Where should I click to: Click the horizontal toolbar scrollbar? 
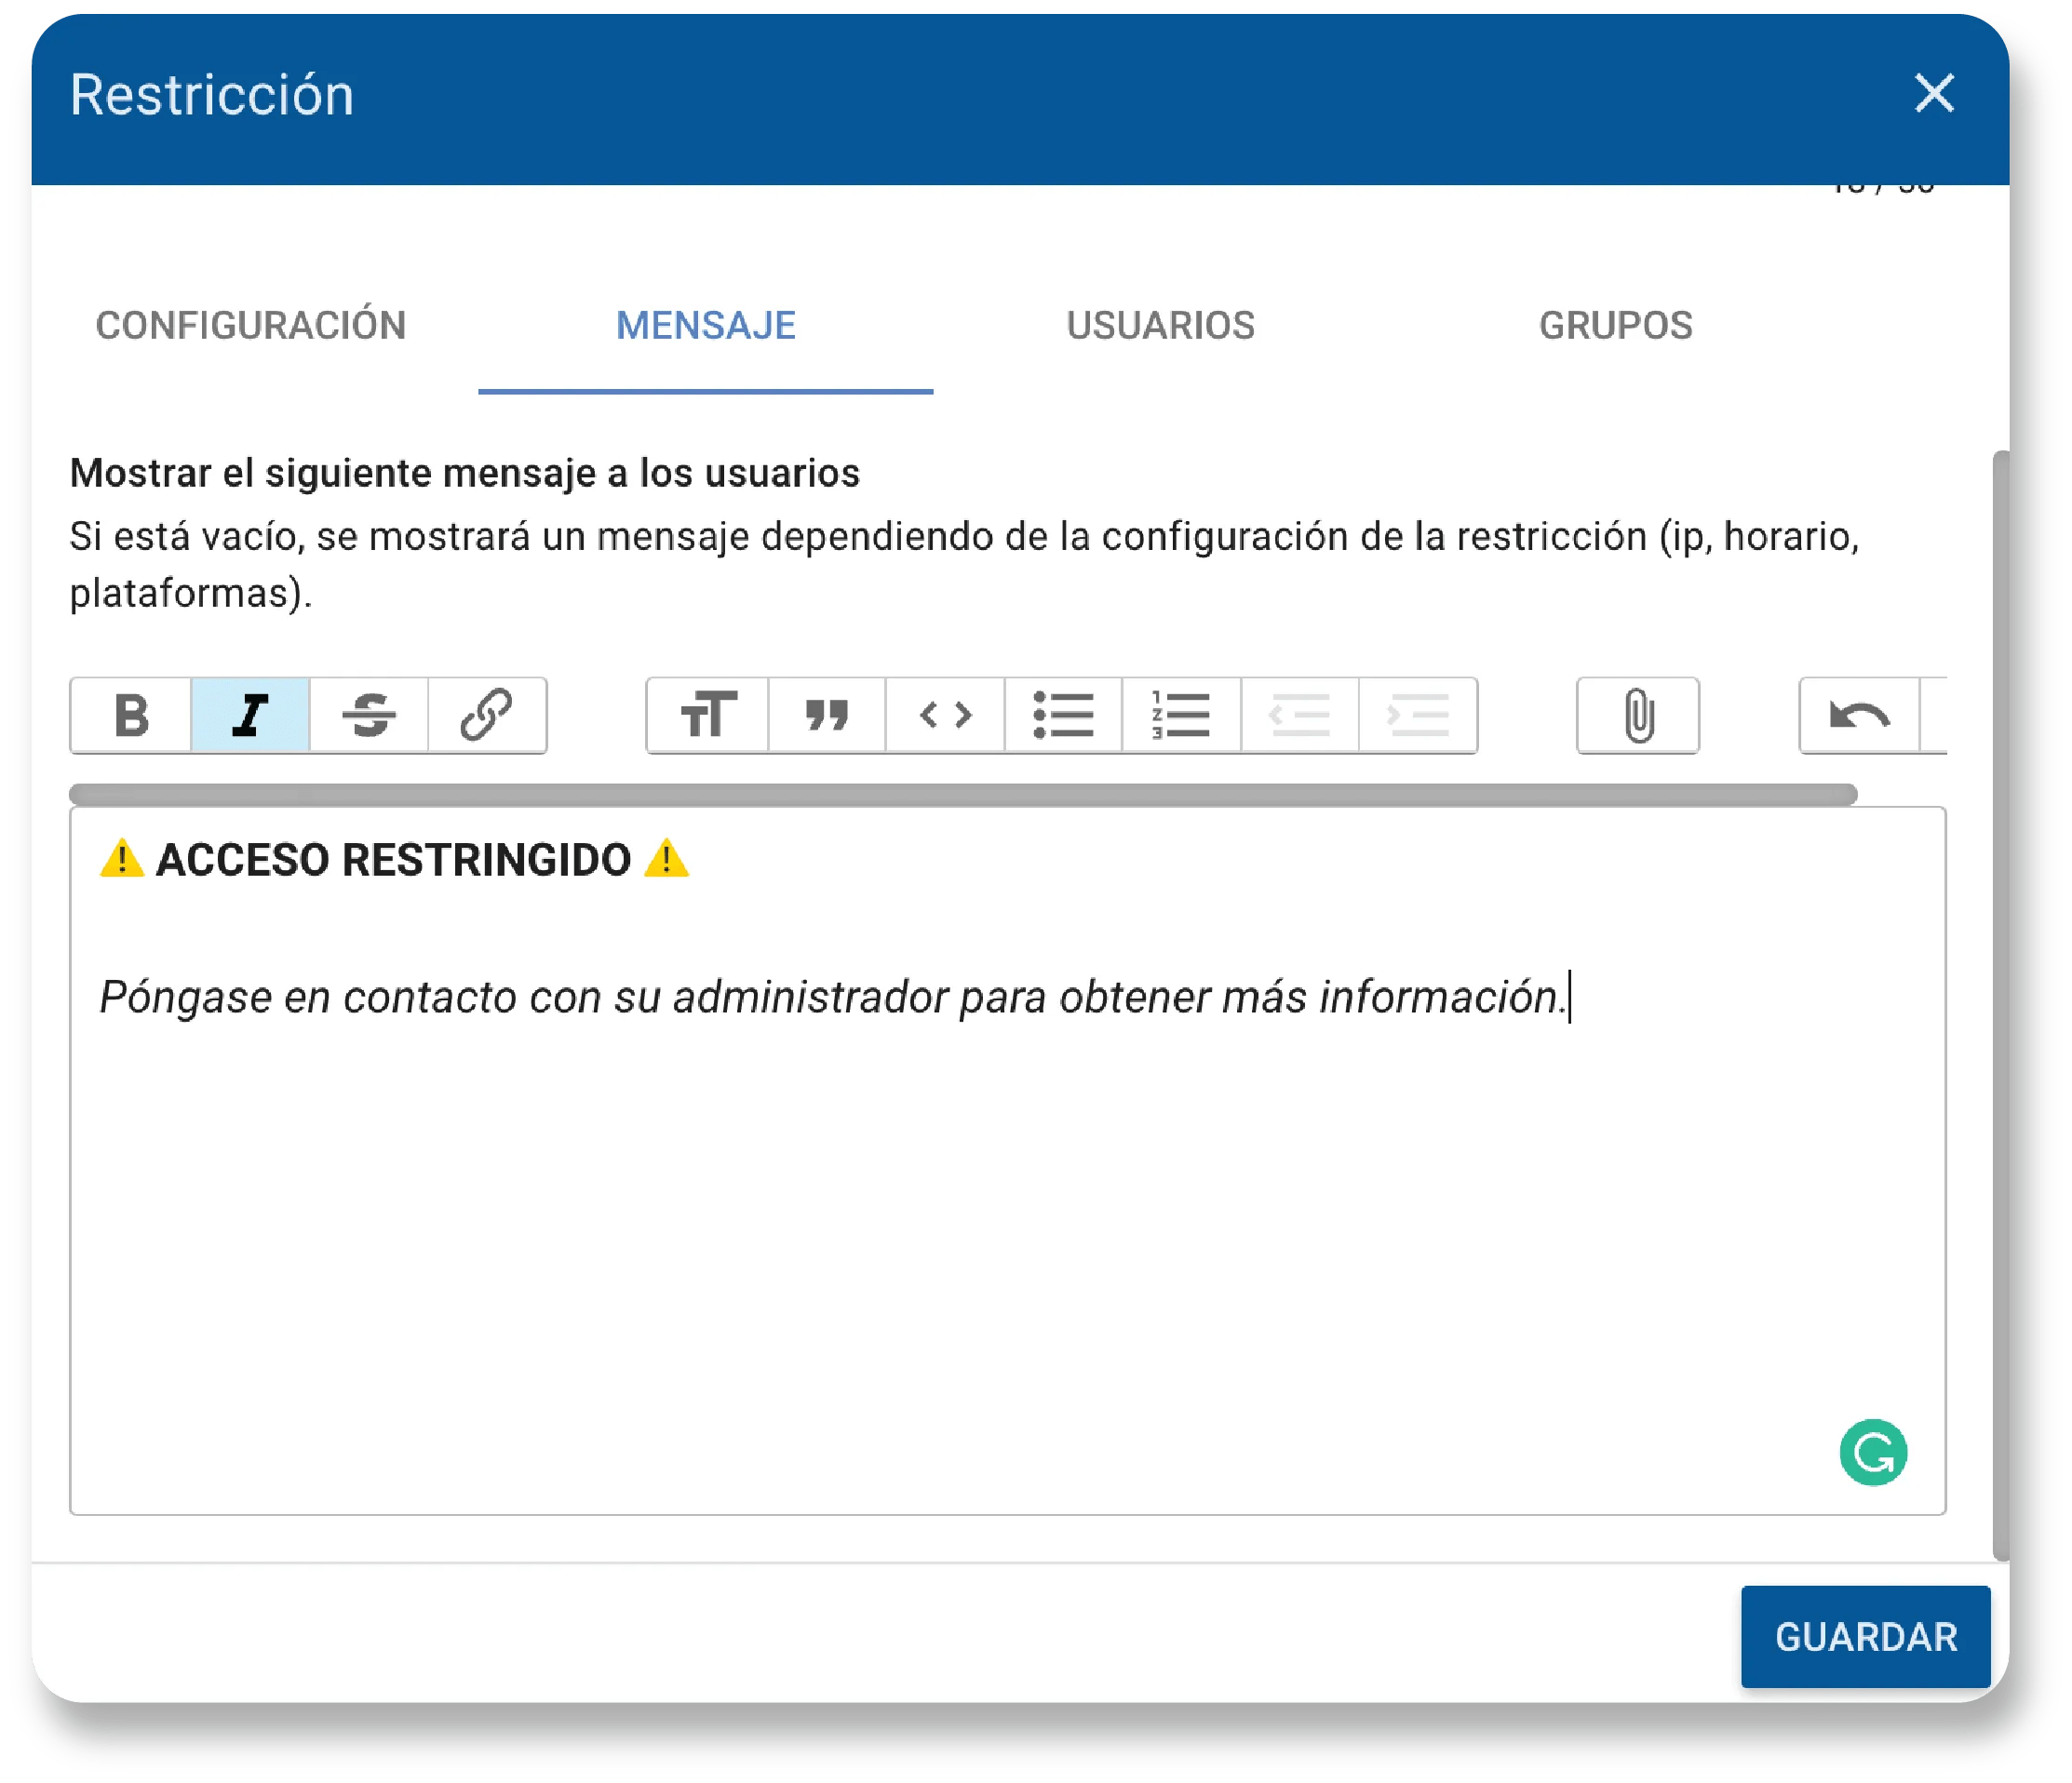pyautogui.click(x=962, y=795)
